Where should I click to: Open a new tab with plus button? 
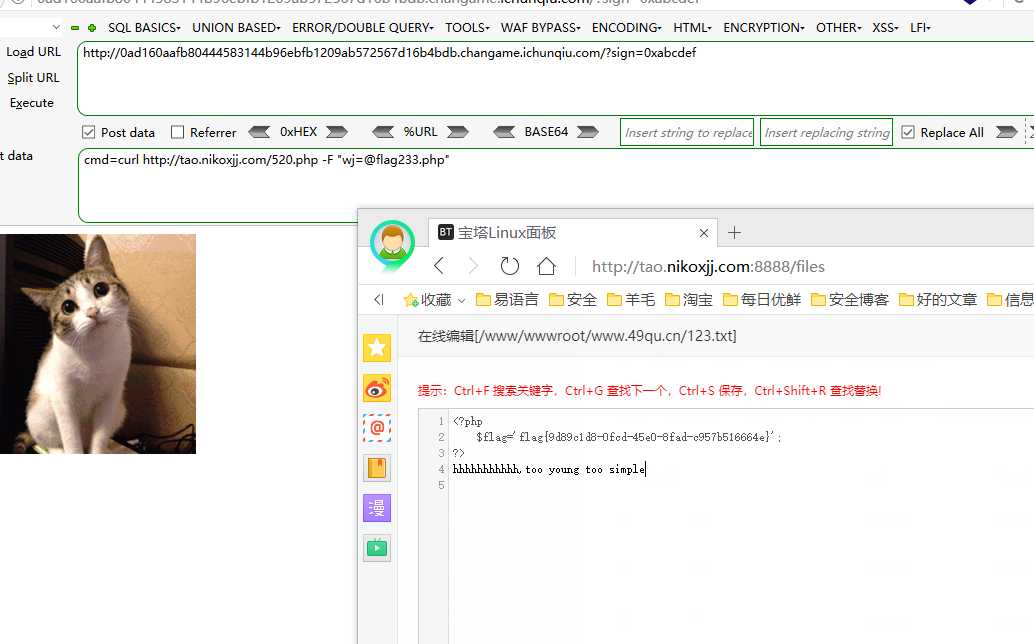tap(734, 233)
